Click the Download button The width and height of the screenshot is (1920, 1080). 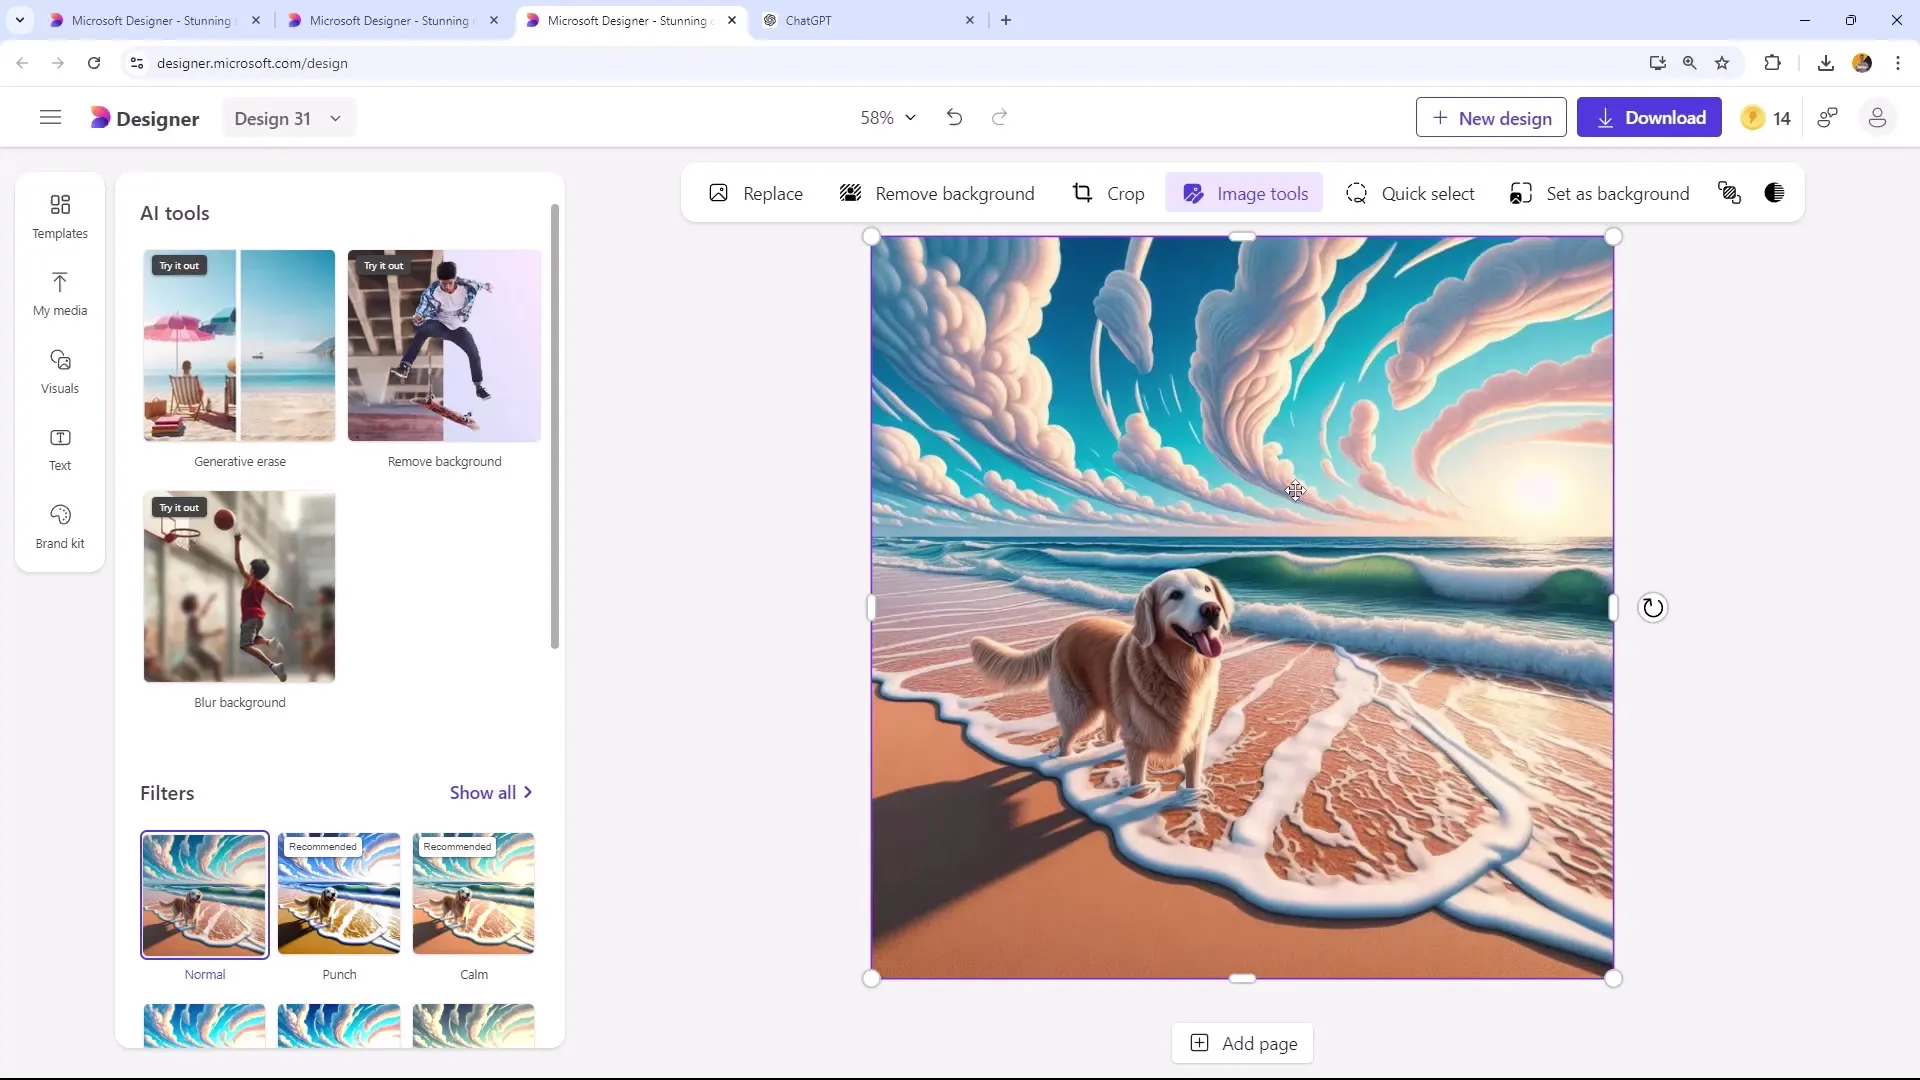[x=1650, y=117]
